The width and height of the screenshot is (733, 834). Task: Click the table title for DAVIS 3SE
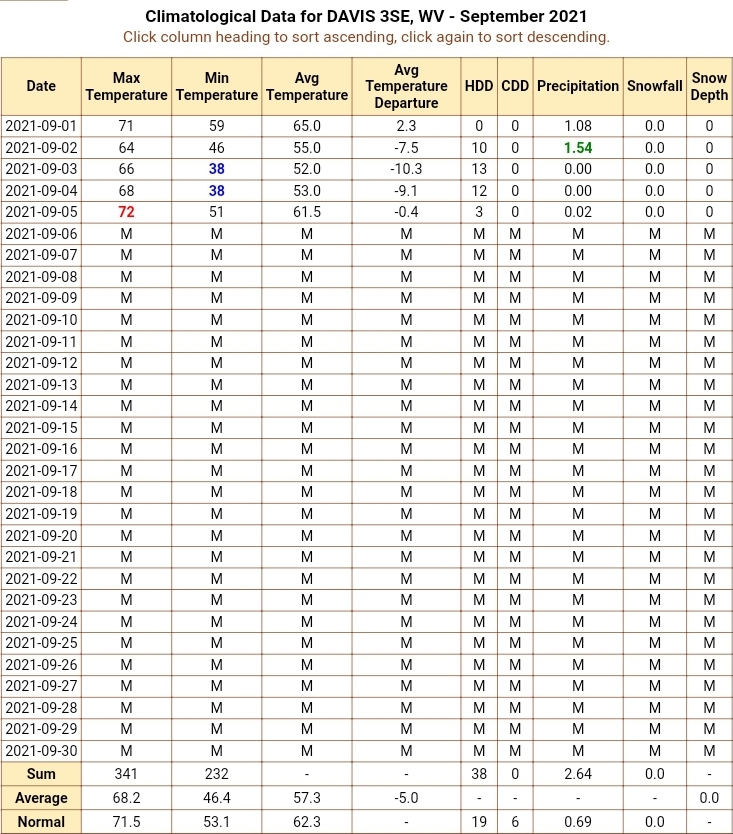coord(366,16)
